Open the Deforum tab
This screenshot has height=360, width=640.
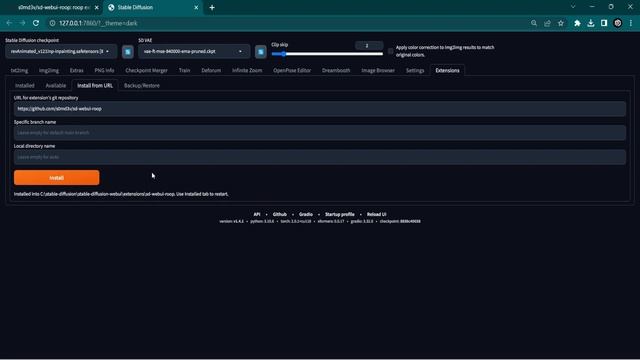pos(211,70)
